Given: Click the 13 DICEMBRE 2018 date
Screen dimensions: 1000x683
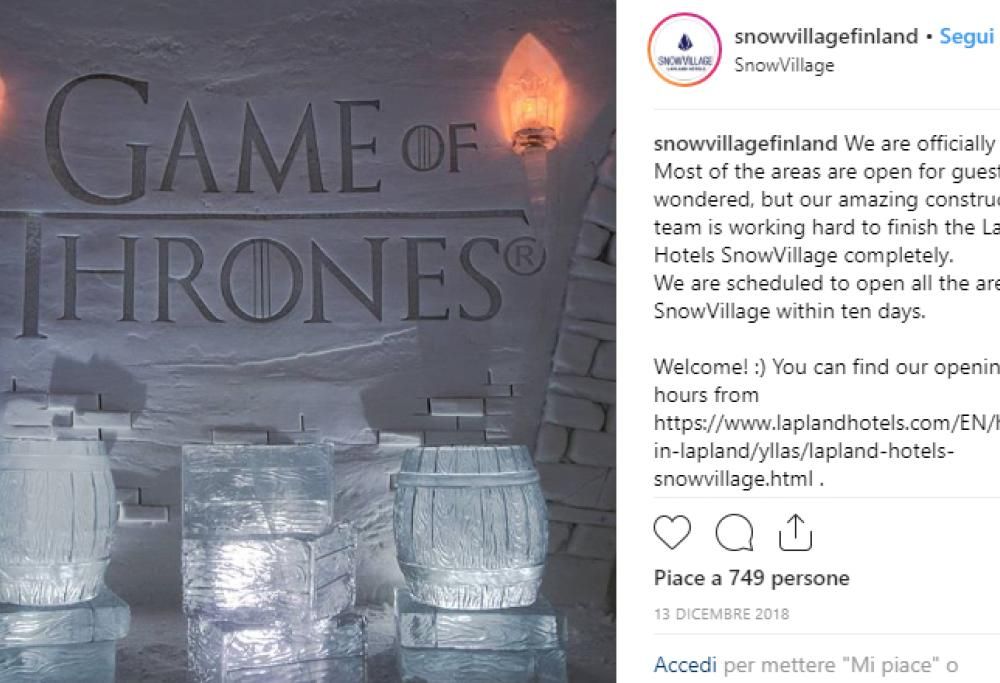Looking at the screenshot, I should [x=721, y=614].
